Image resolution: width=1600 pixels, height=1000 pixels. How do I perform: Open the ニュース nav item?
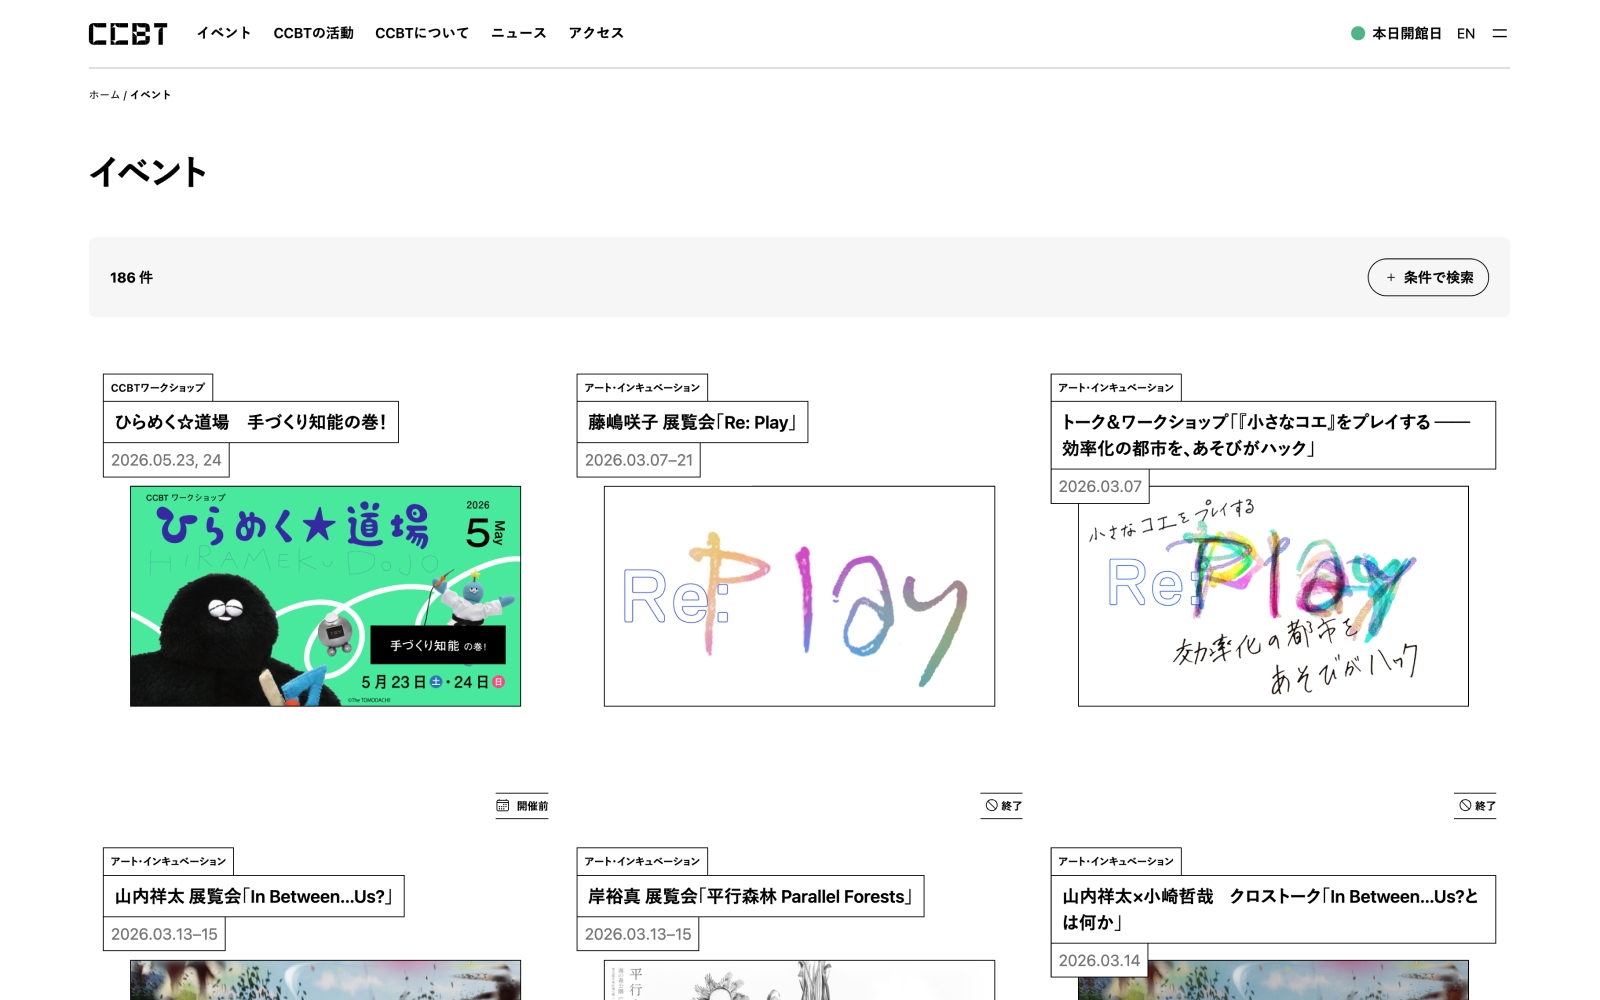(x=519, y=33)
